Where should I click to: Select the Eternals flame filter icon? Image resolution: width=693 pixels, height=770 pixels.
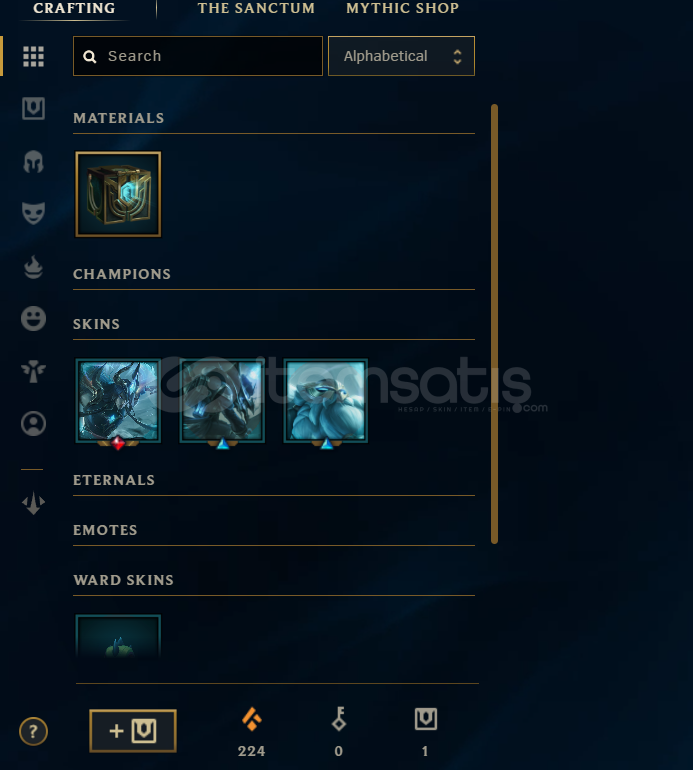(x=33, y=267)
